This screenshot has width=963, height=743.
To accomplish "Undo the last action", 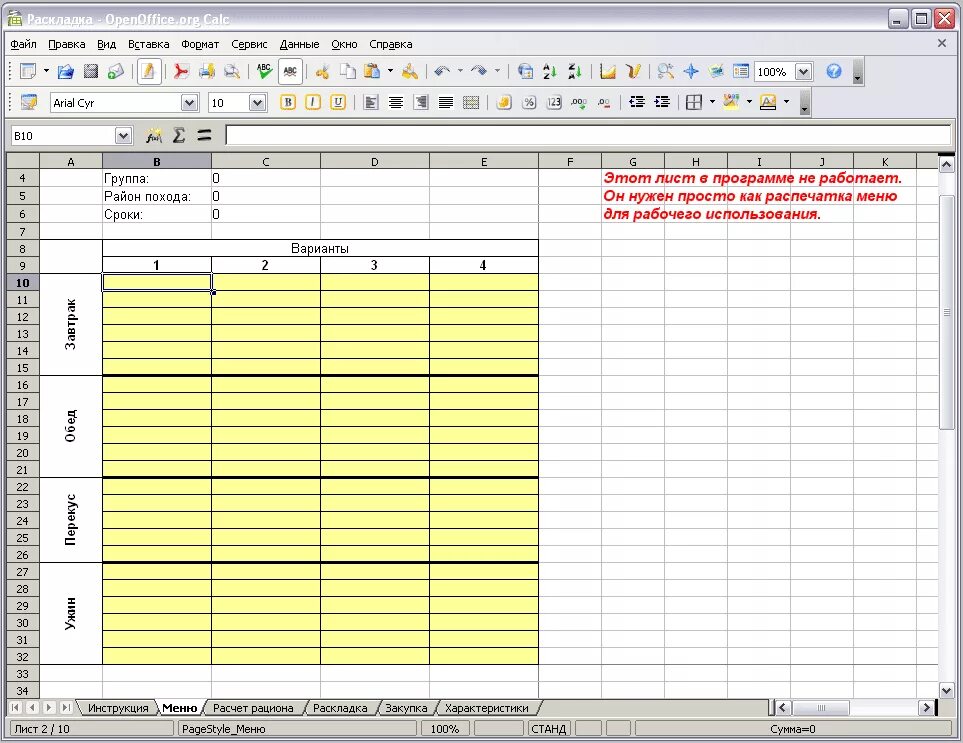I will [x=442, y=71].
